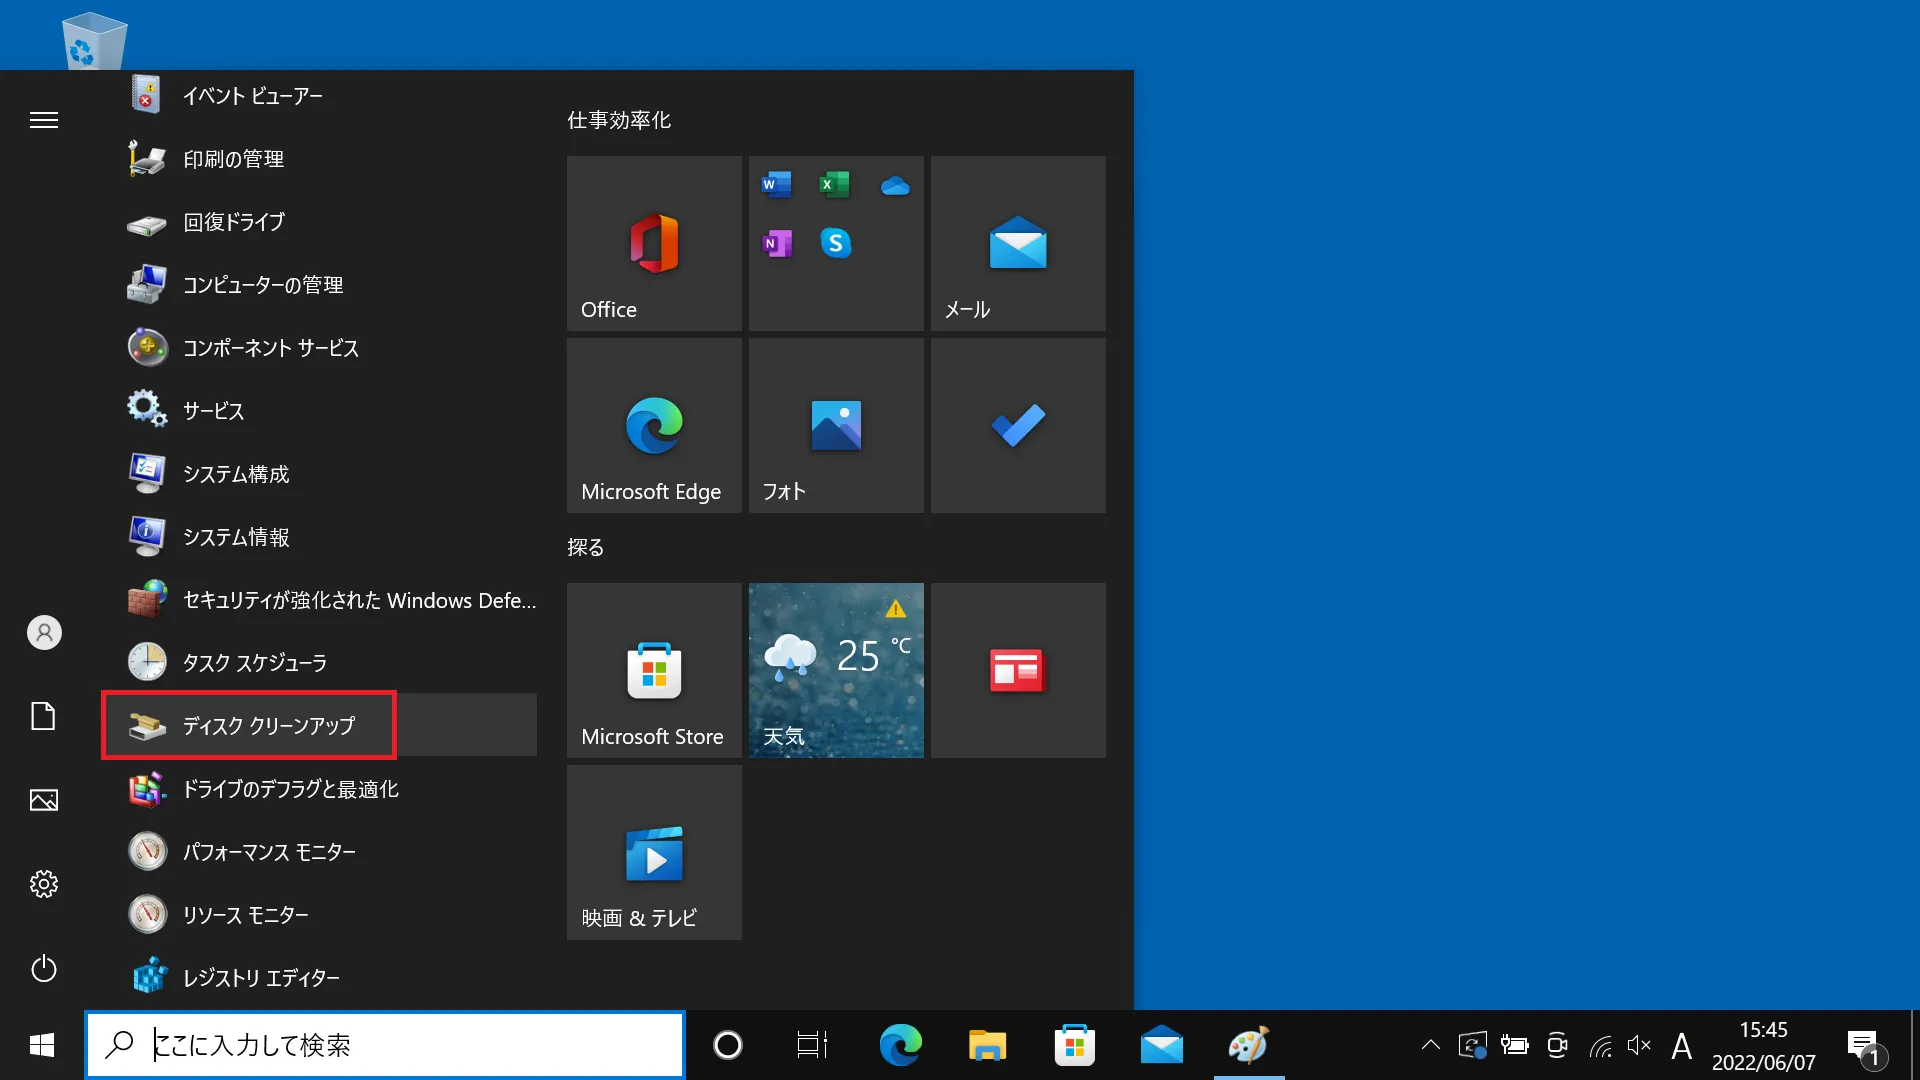Open Microsoft Store app
The height and width of the screenshot is (1080, 1920).
coord(653,670)
